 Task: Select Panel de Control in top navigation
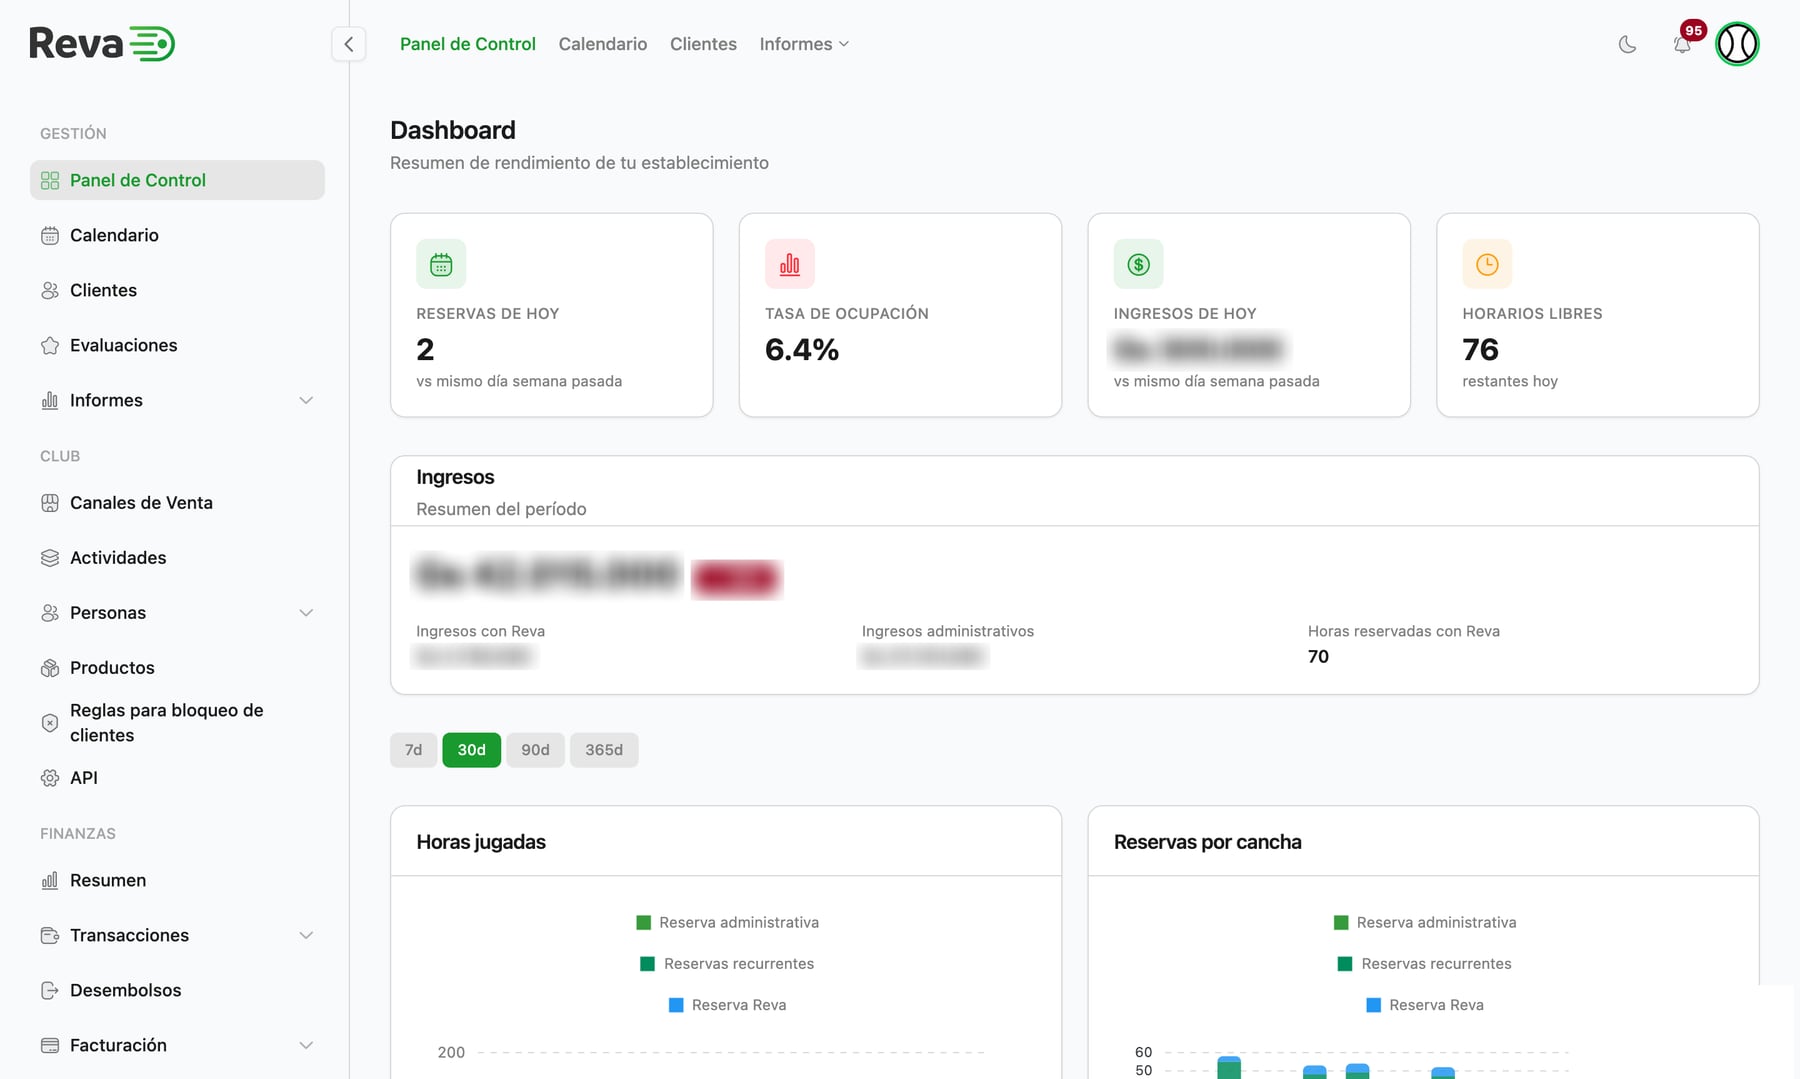[468, 44]
